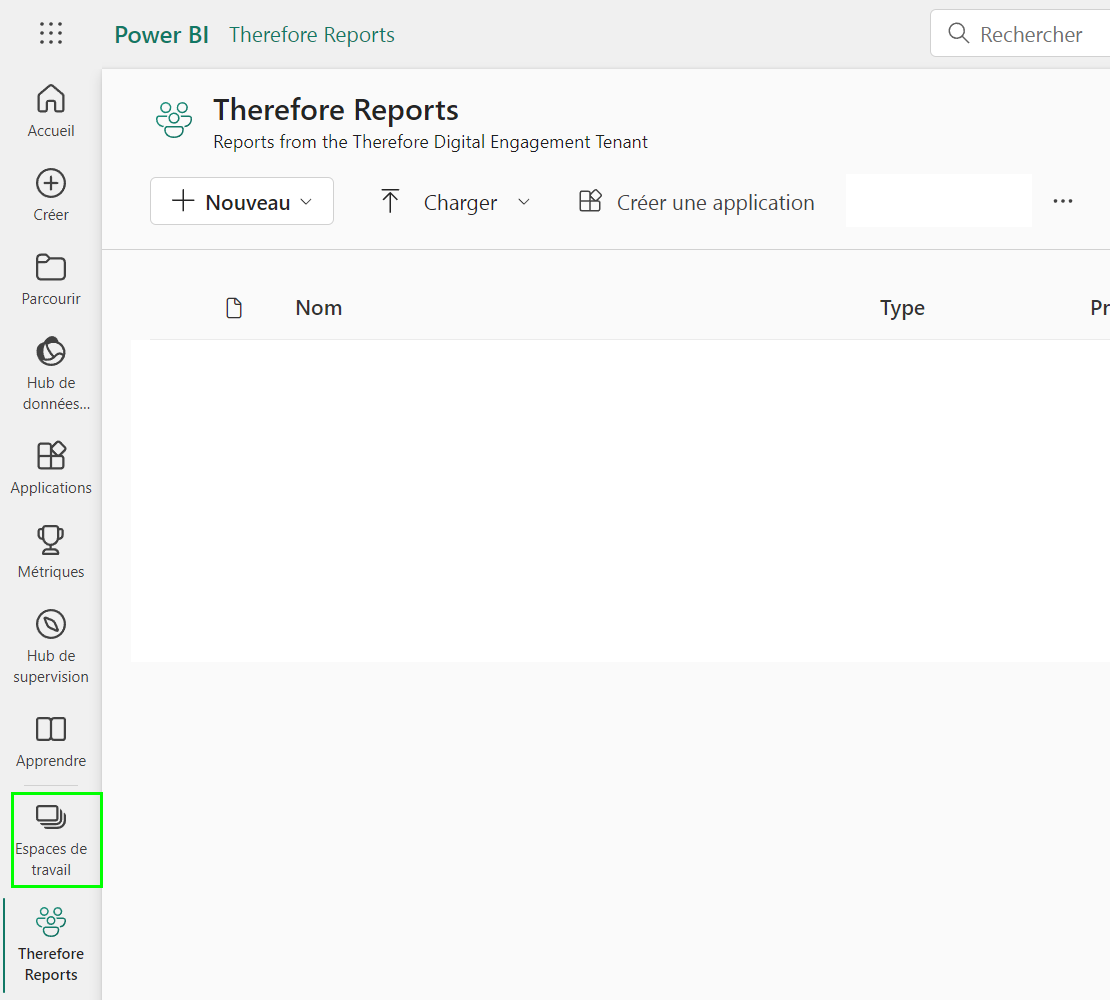1110x1000 pixels.
Task: Click the Therefore Reports workspace title
Action: click(x=335, y=109)
